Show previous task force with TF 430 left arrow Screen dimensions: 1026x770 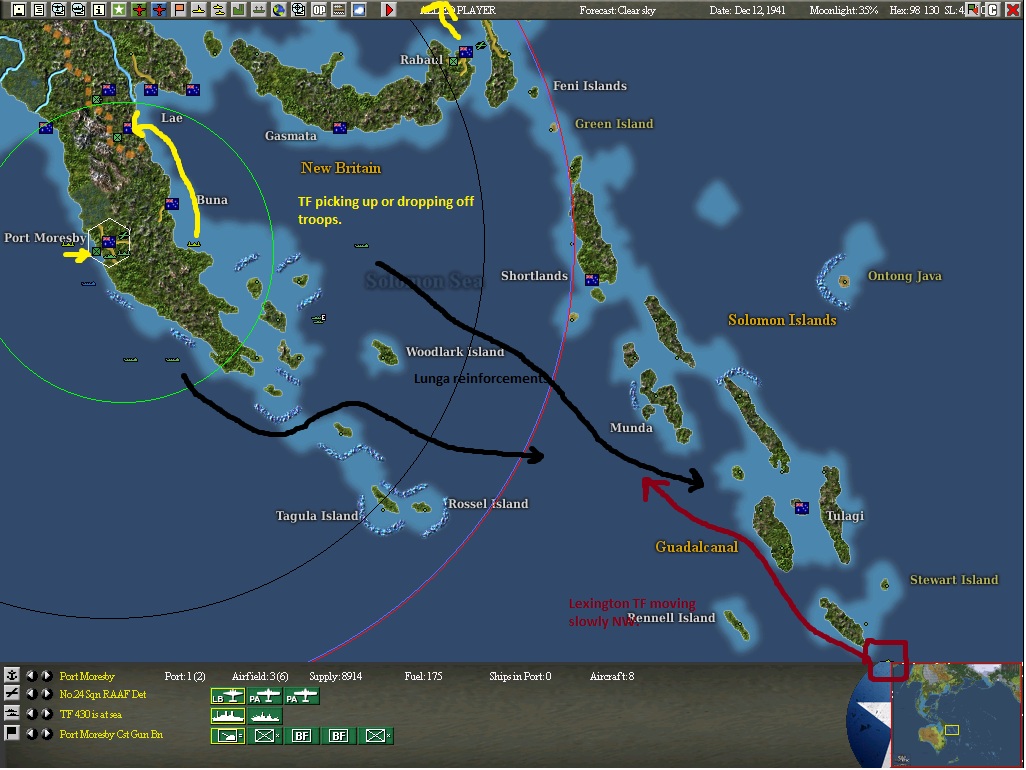31,714
